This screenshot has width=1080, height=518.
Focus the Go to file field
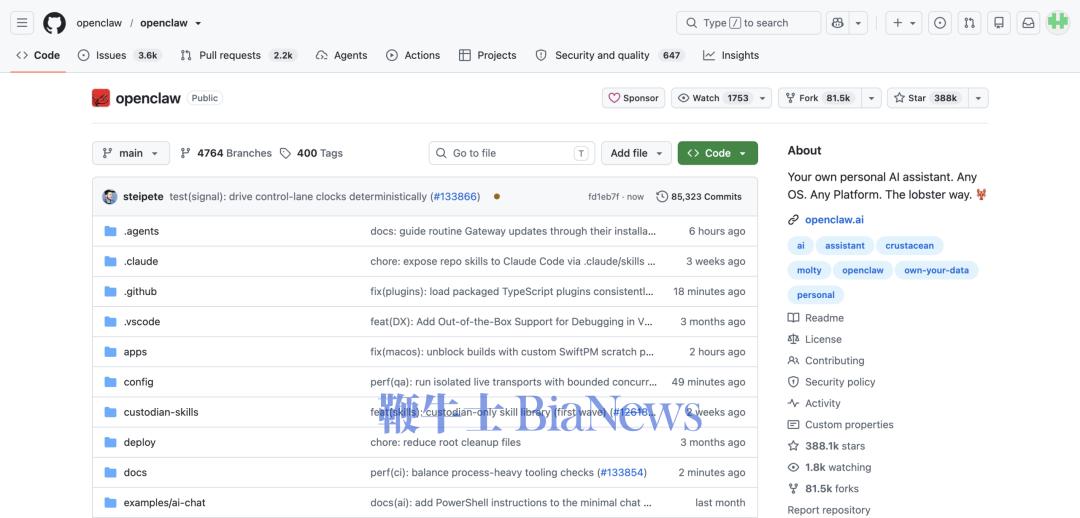pyautogui.click(x=512, y=153)
